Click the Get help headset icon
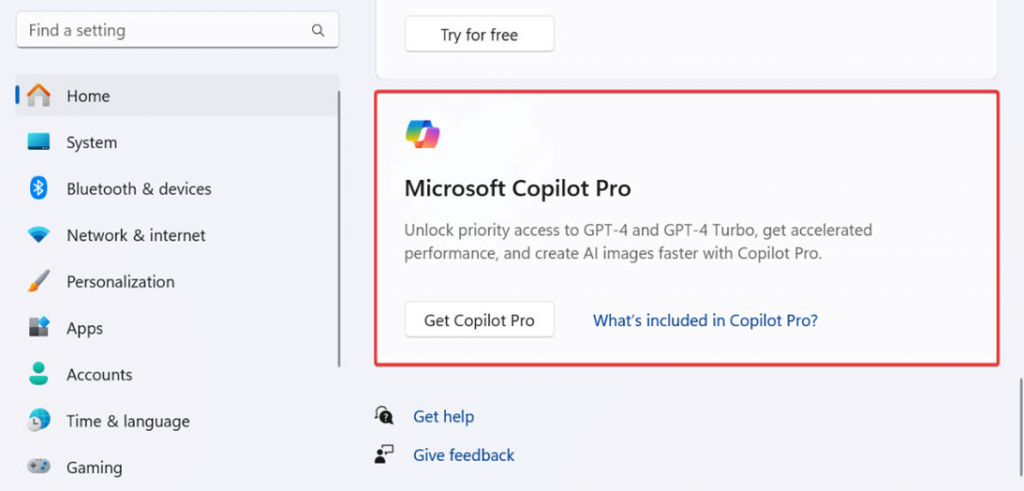The height and width of the screenshot is (491, 1024). pyautogui.click(x=384, y=416)
